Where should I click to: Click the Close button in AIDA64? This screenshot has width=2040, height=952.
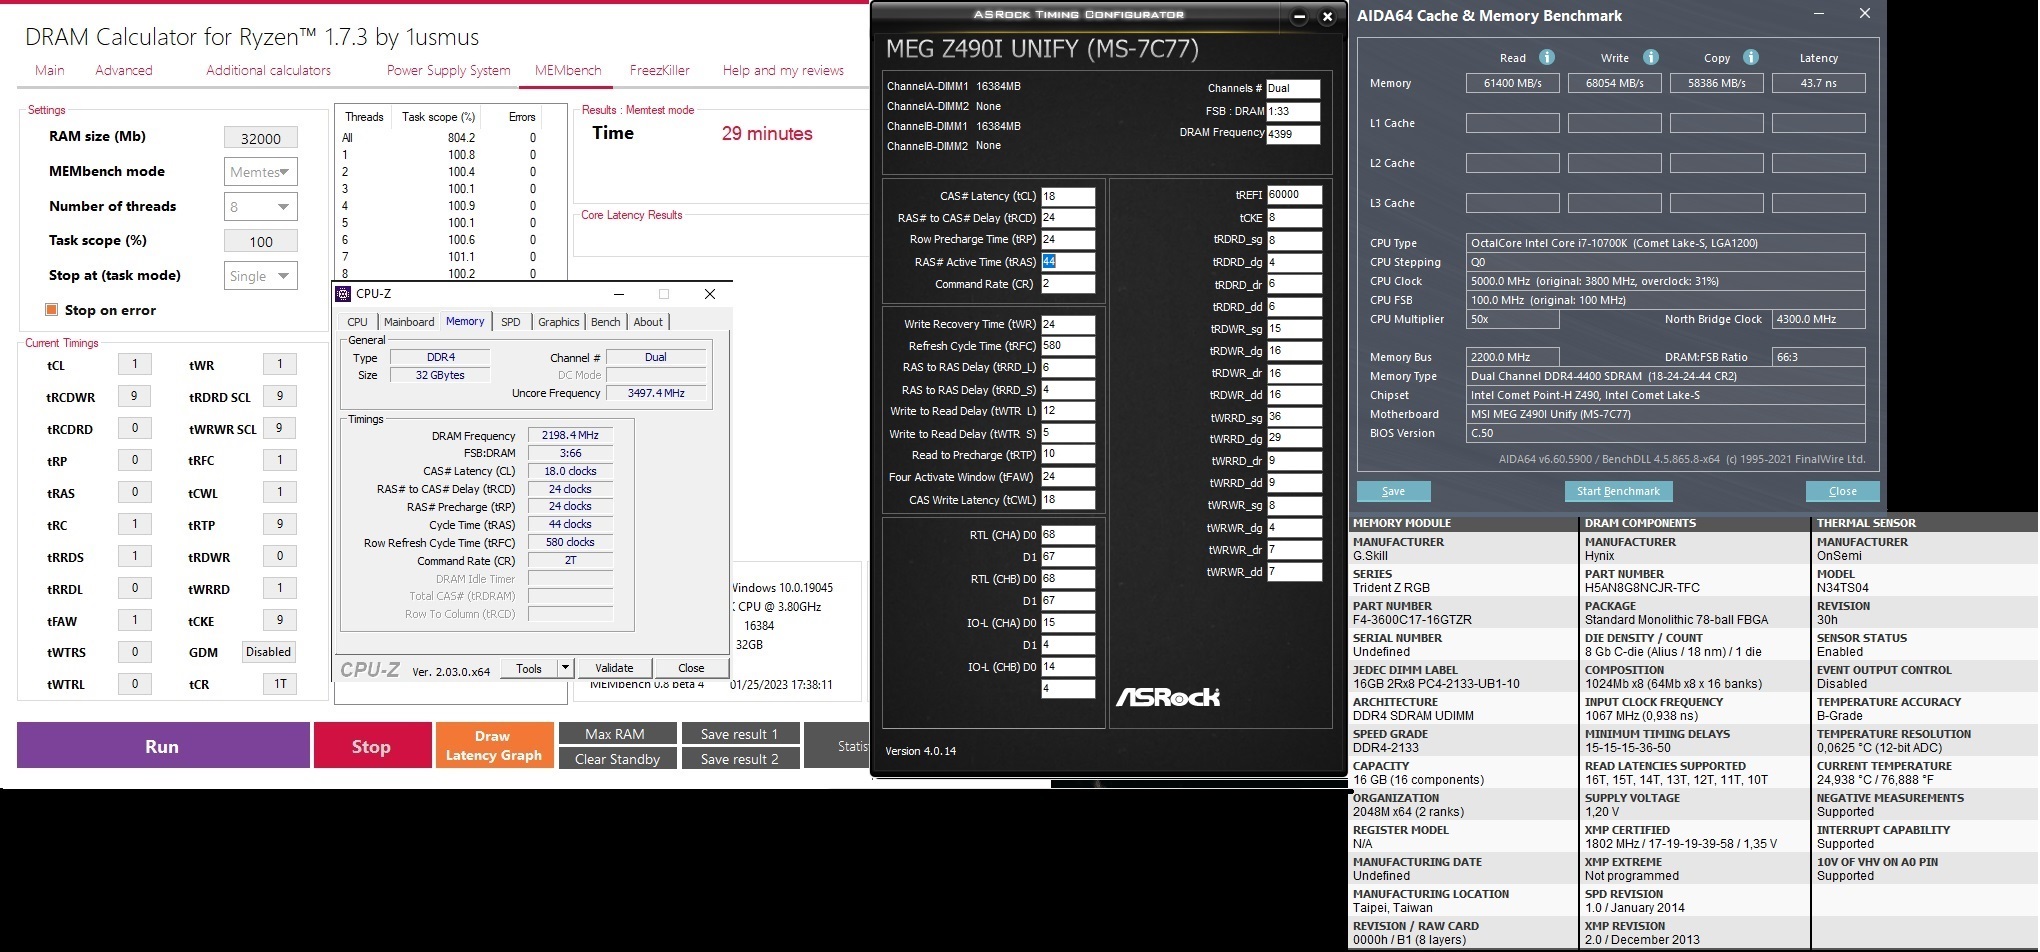(x=1842, y=491)
